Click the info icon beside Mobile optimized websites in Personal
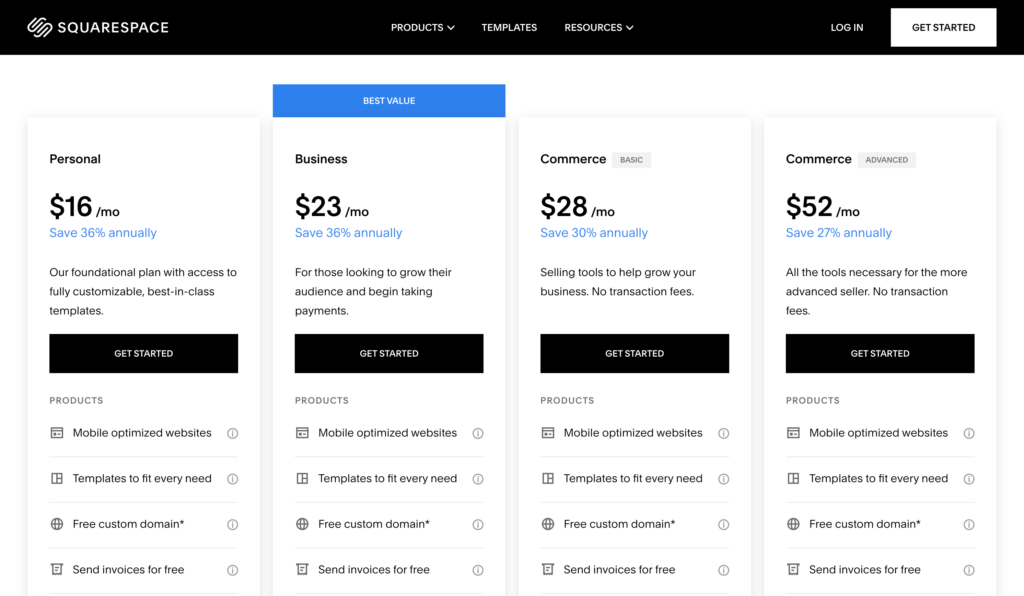Image resolution: width=1024 pixels, height=596 pixels. [x=232, y=432]
